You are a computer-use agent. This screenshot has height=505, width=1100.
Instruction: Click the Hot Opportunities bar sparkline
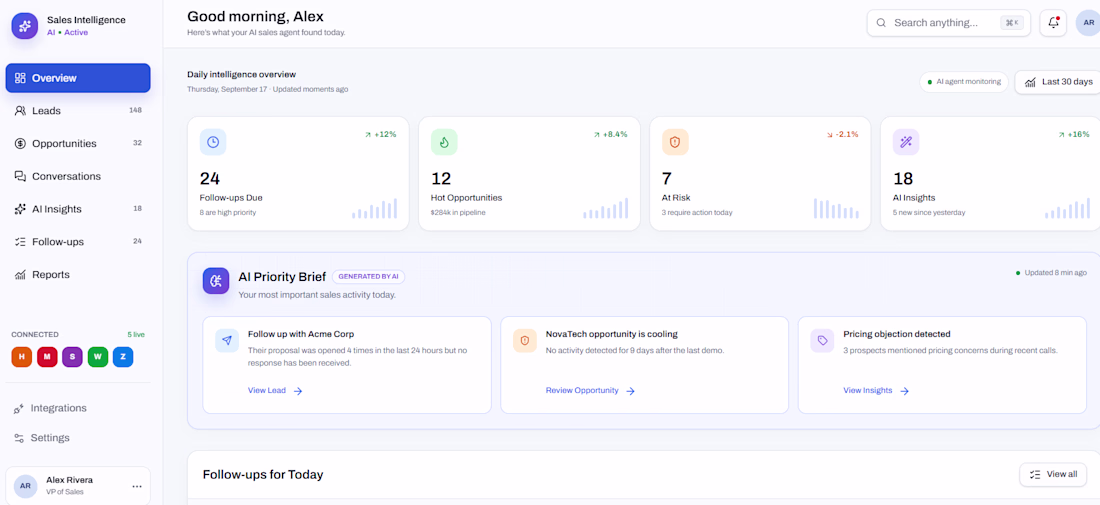coord(605,208)
